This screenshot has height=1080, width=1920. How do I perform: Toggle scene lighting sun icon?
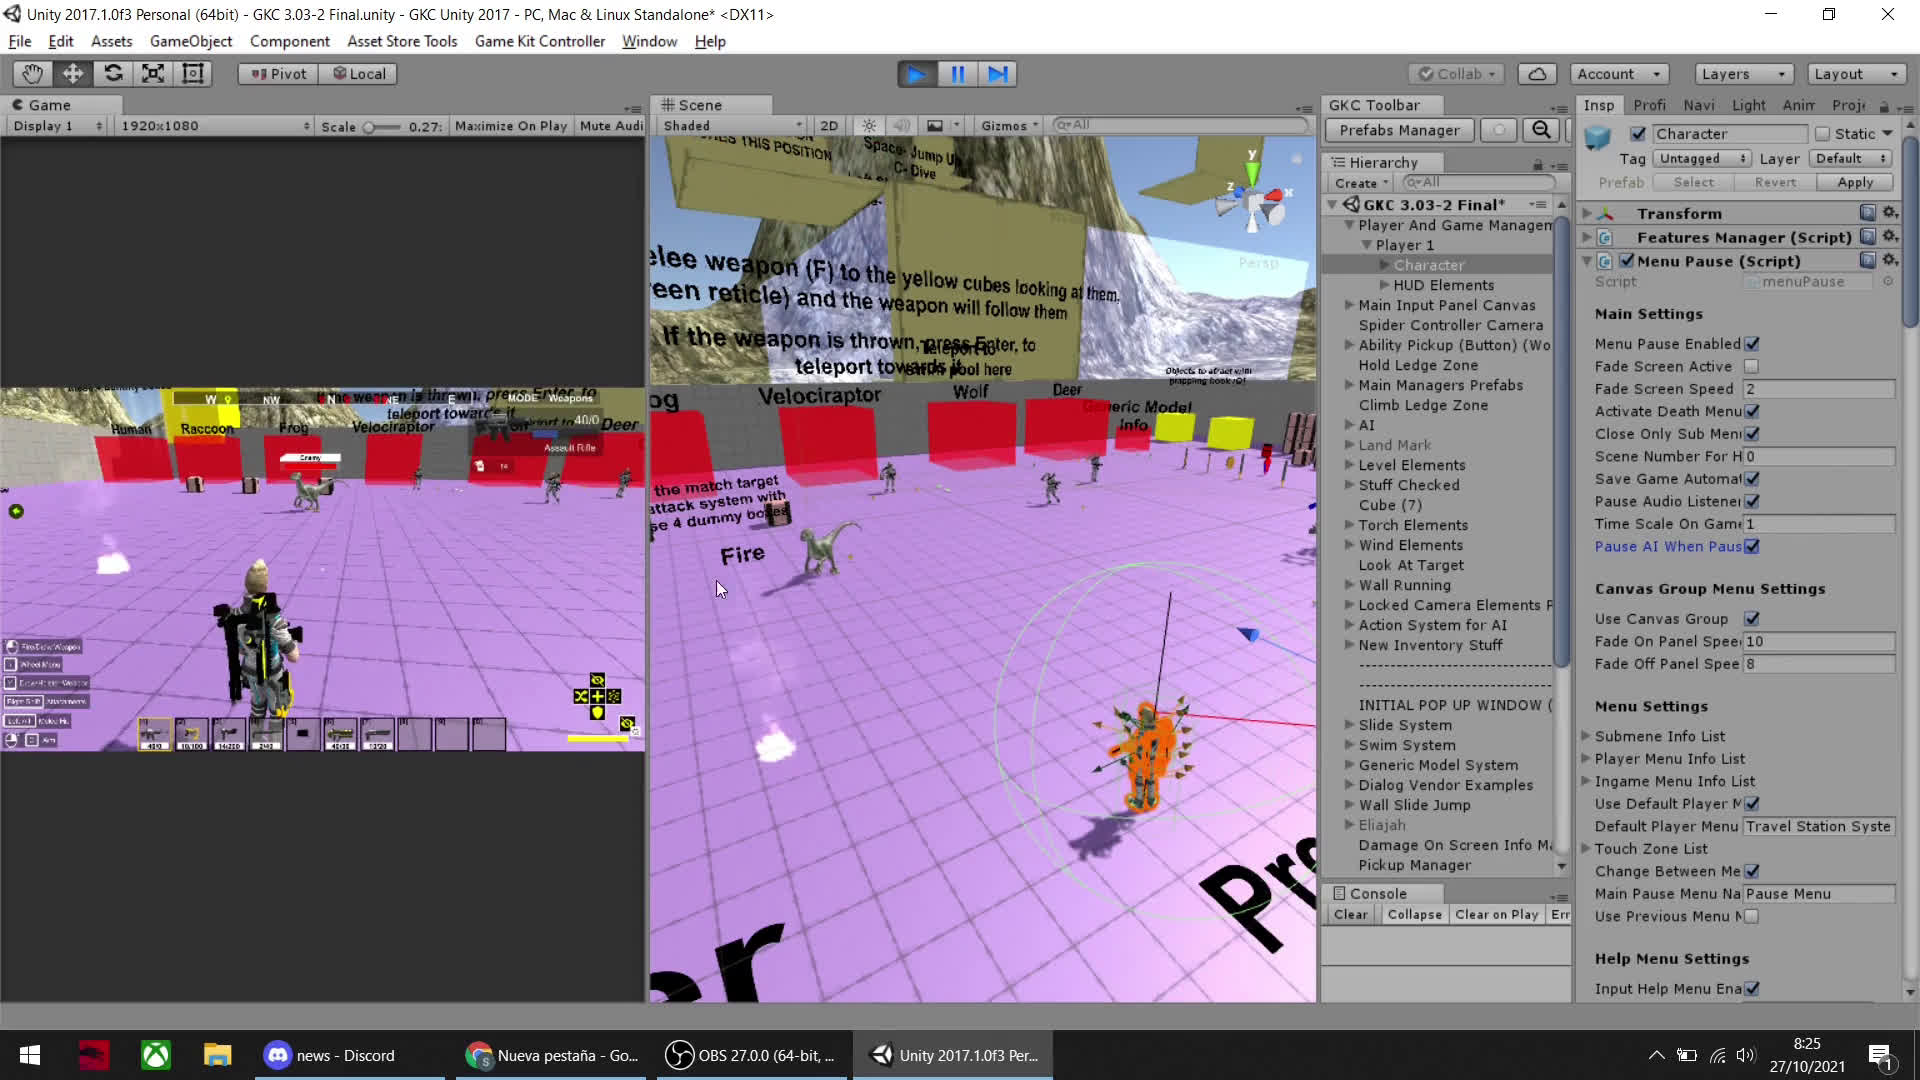coord(869,126)
